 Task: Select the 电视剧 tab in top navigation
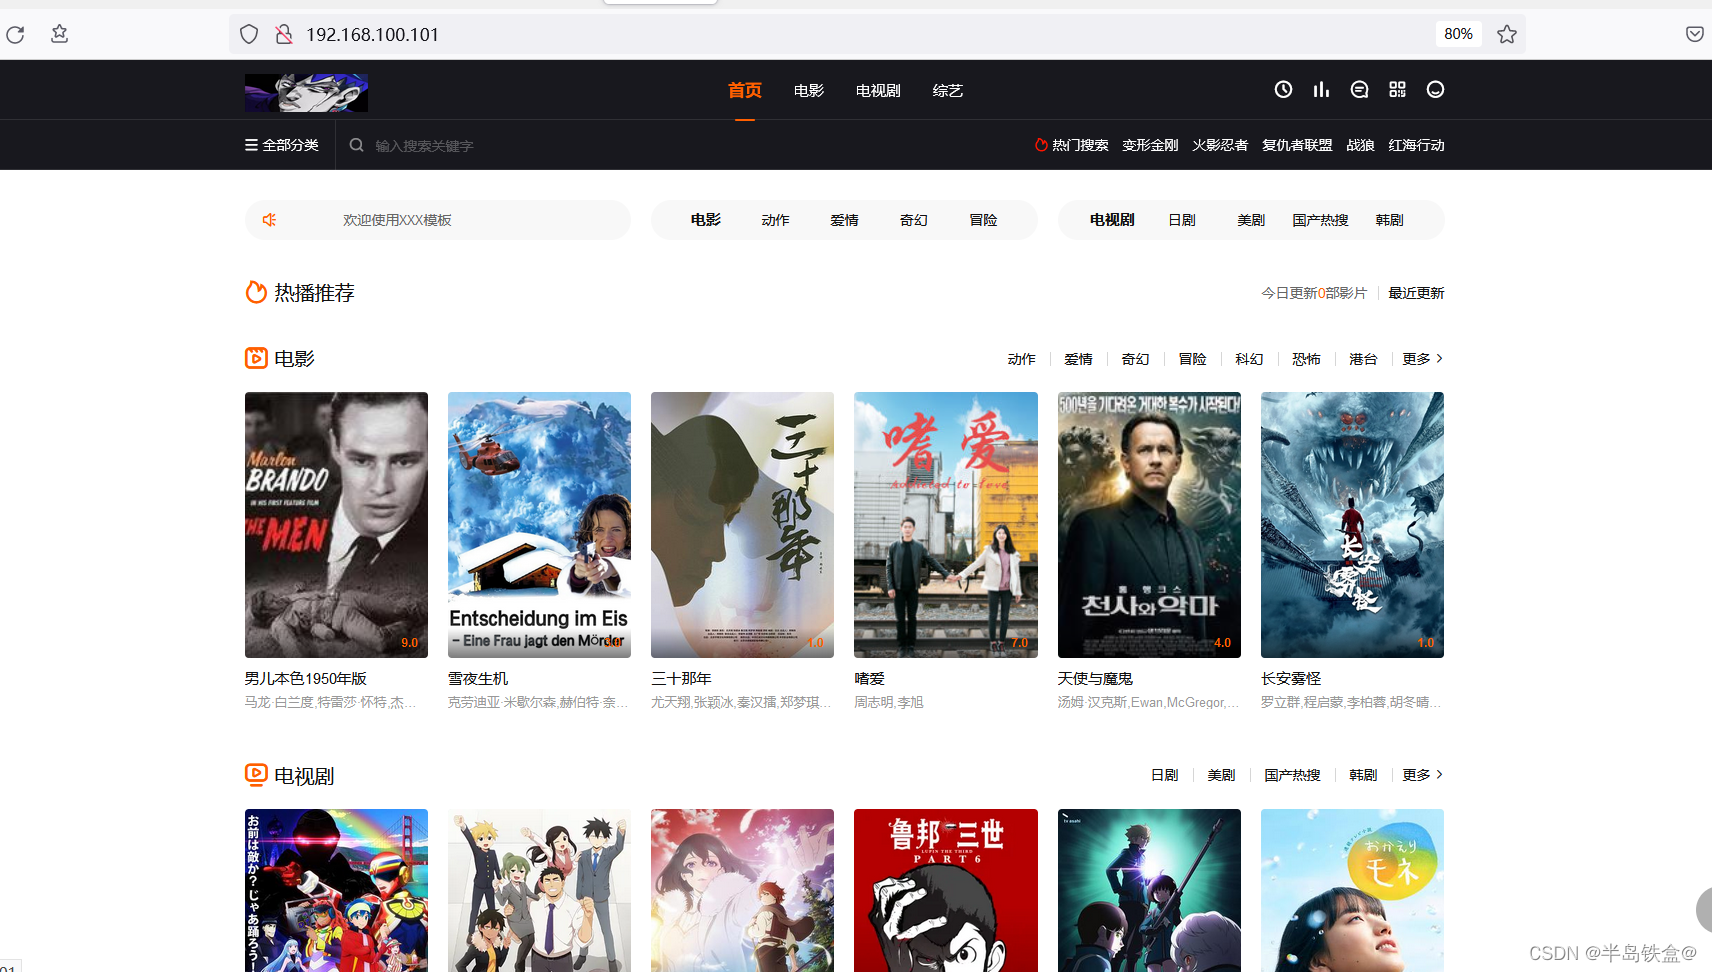pos(878,91)
